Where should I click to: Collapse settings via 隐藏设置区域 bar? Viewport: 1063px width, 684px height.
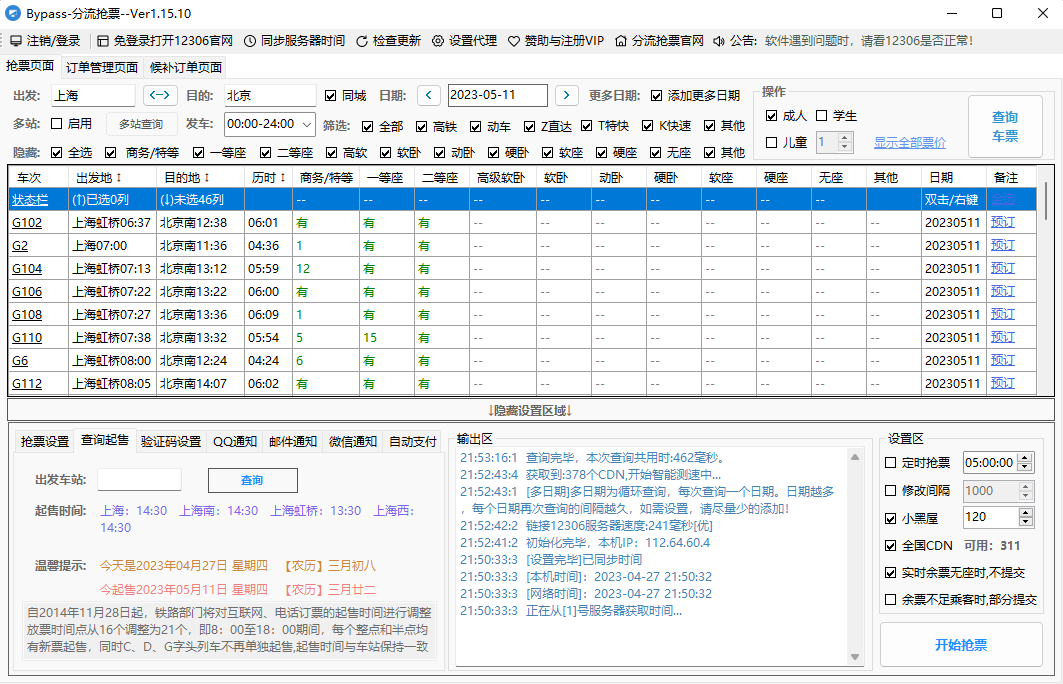[530, 410]
